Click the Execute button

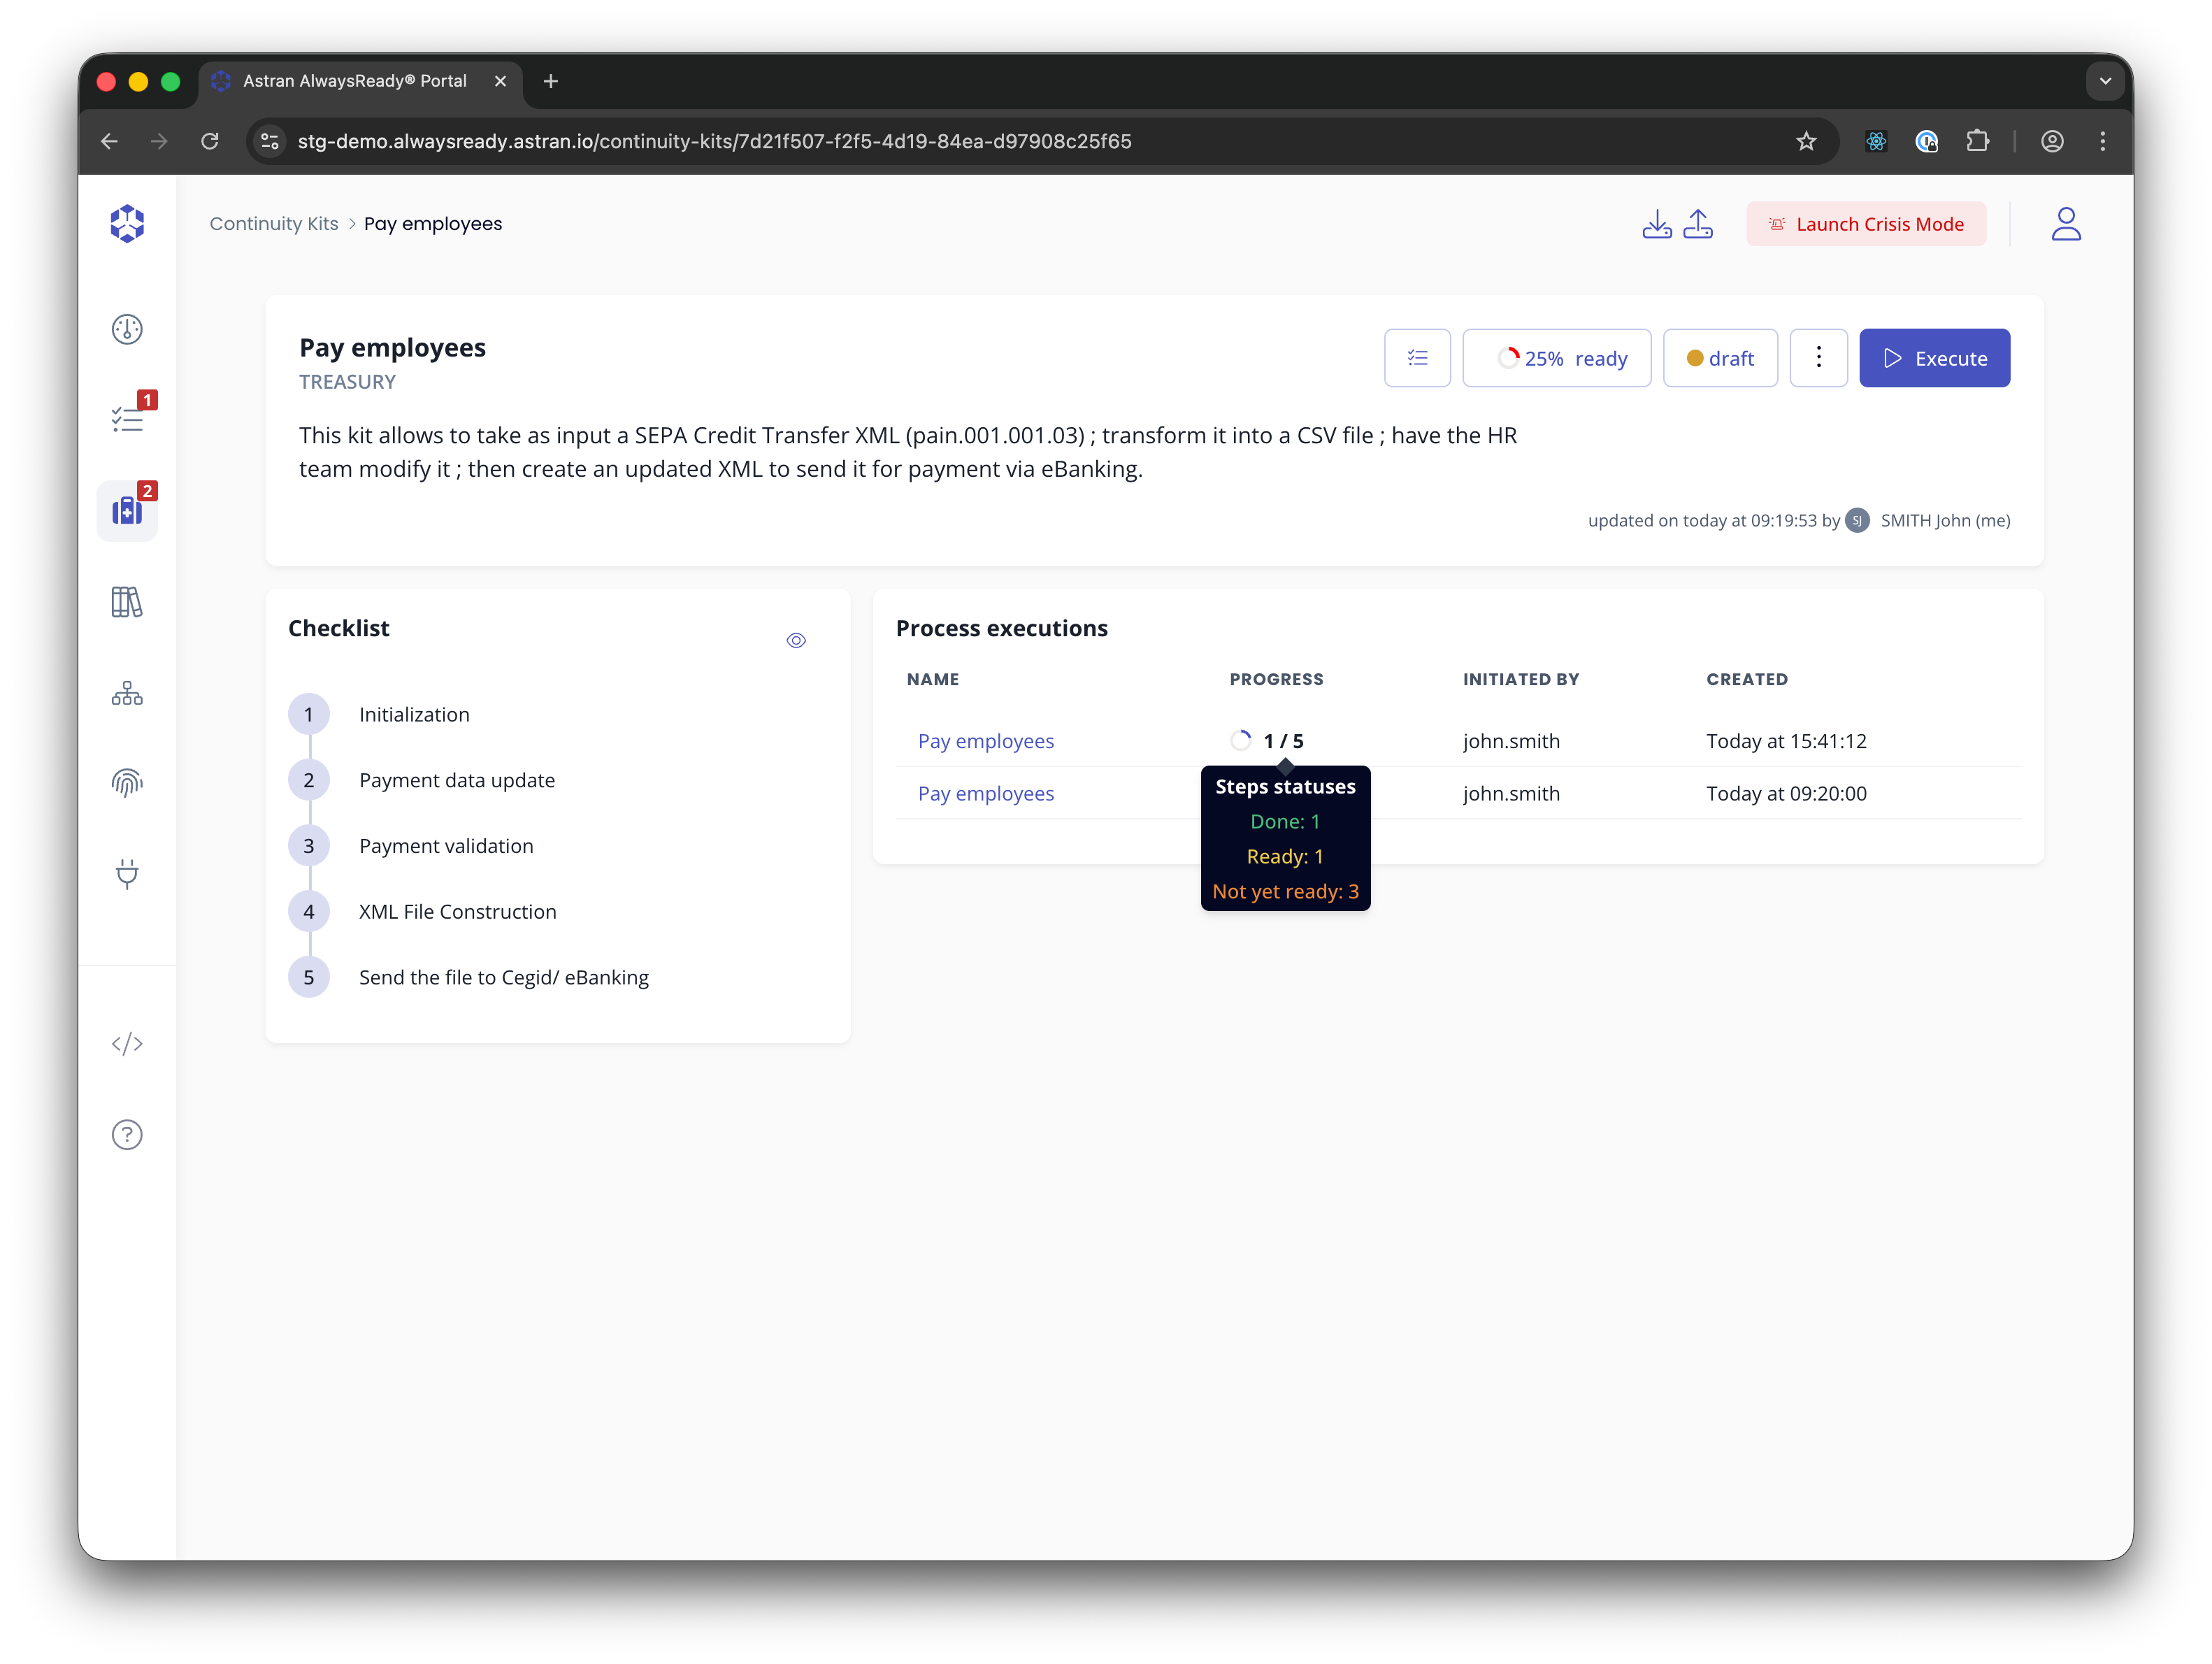(1934, 358)
